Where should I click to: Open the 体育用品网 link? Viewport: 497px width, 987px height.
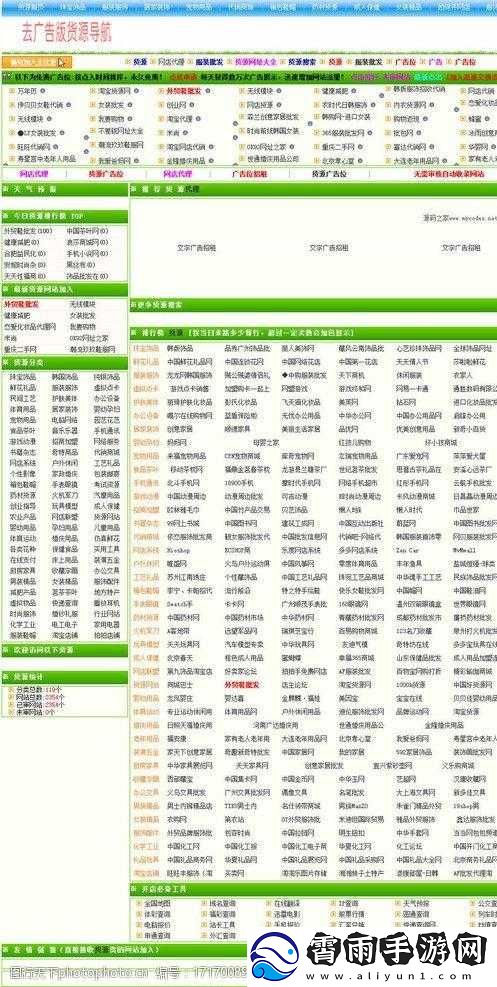[x=240, y=711]
